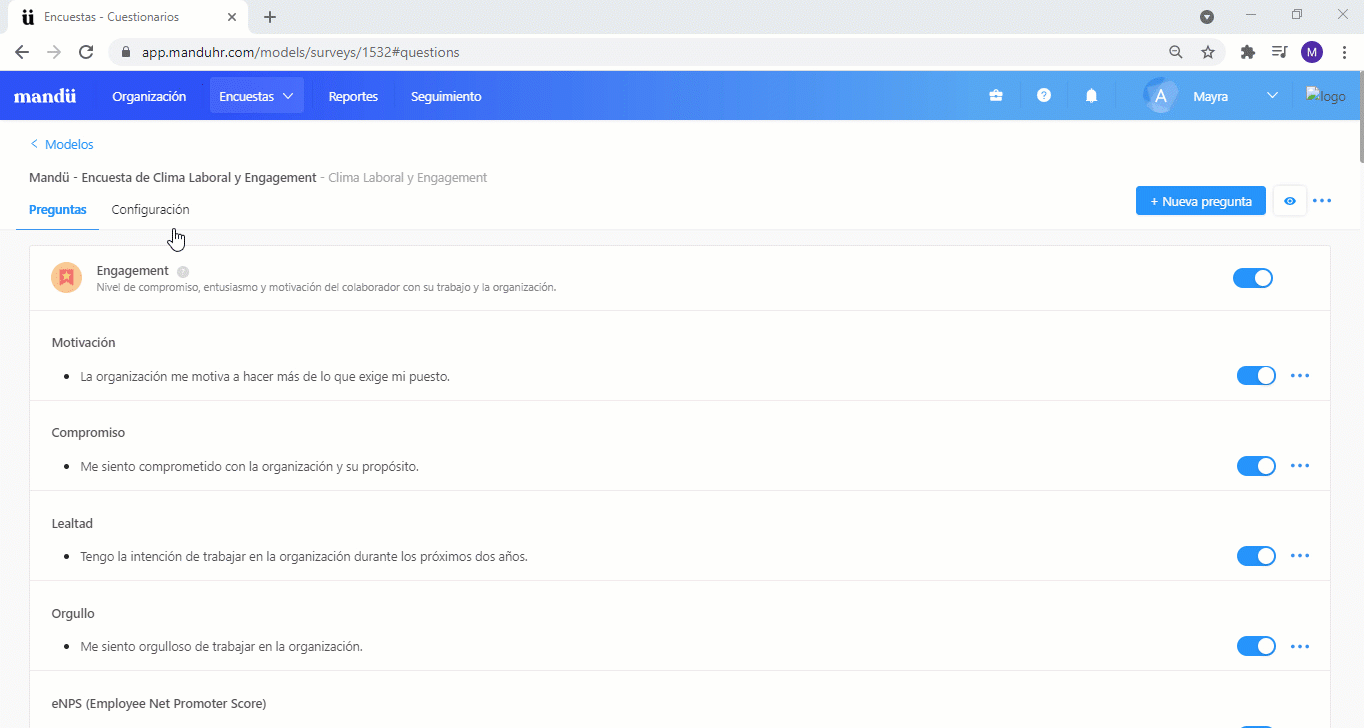Toggle the Compromiso question switch
This screenshot has height=728, width=1364.
pos(1257,466)
